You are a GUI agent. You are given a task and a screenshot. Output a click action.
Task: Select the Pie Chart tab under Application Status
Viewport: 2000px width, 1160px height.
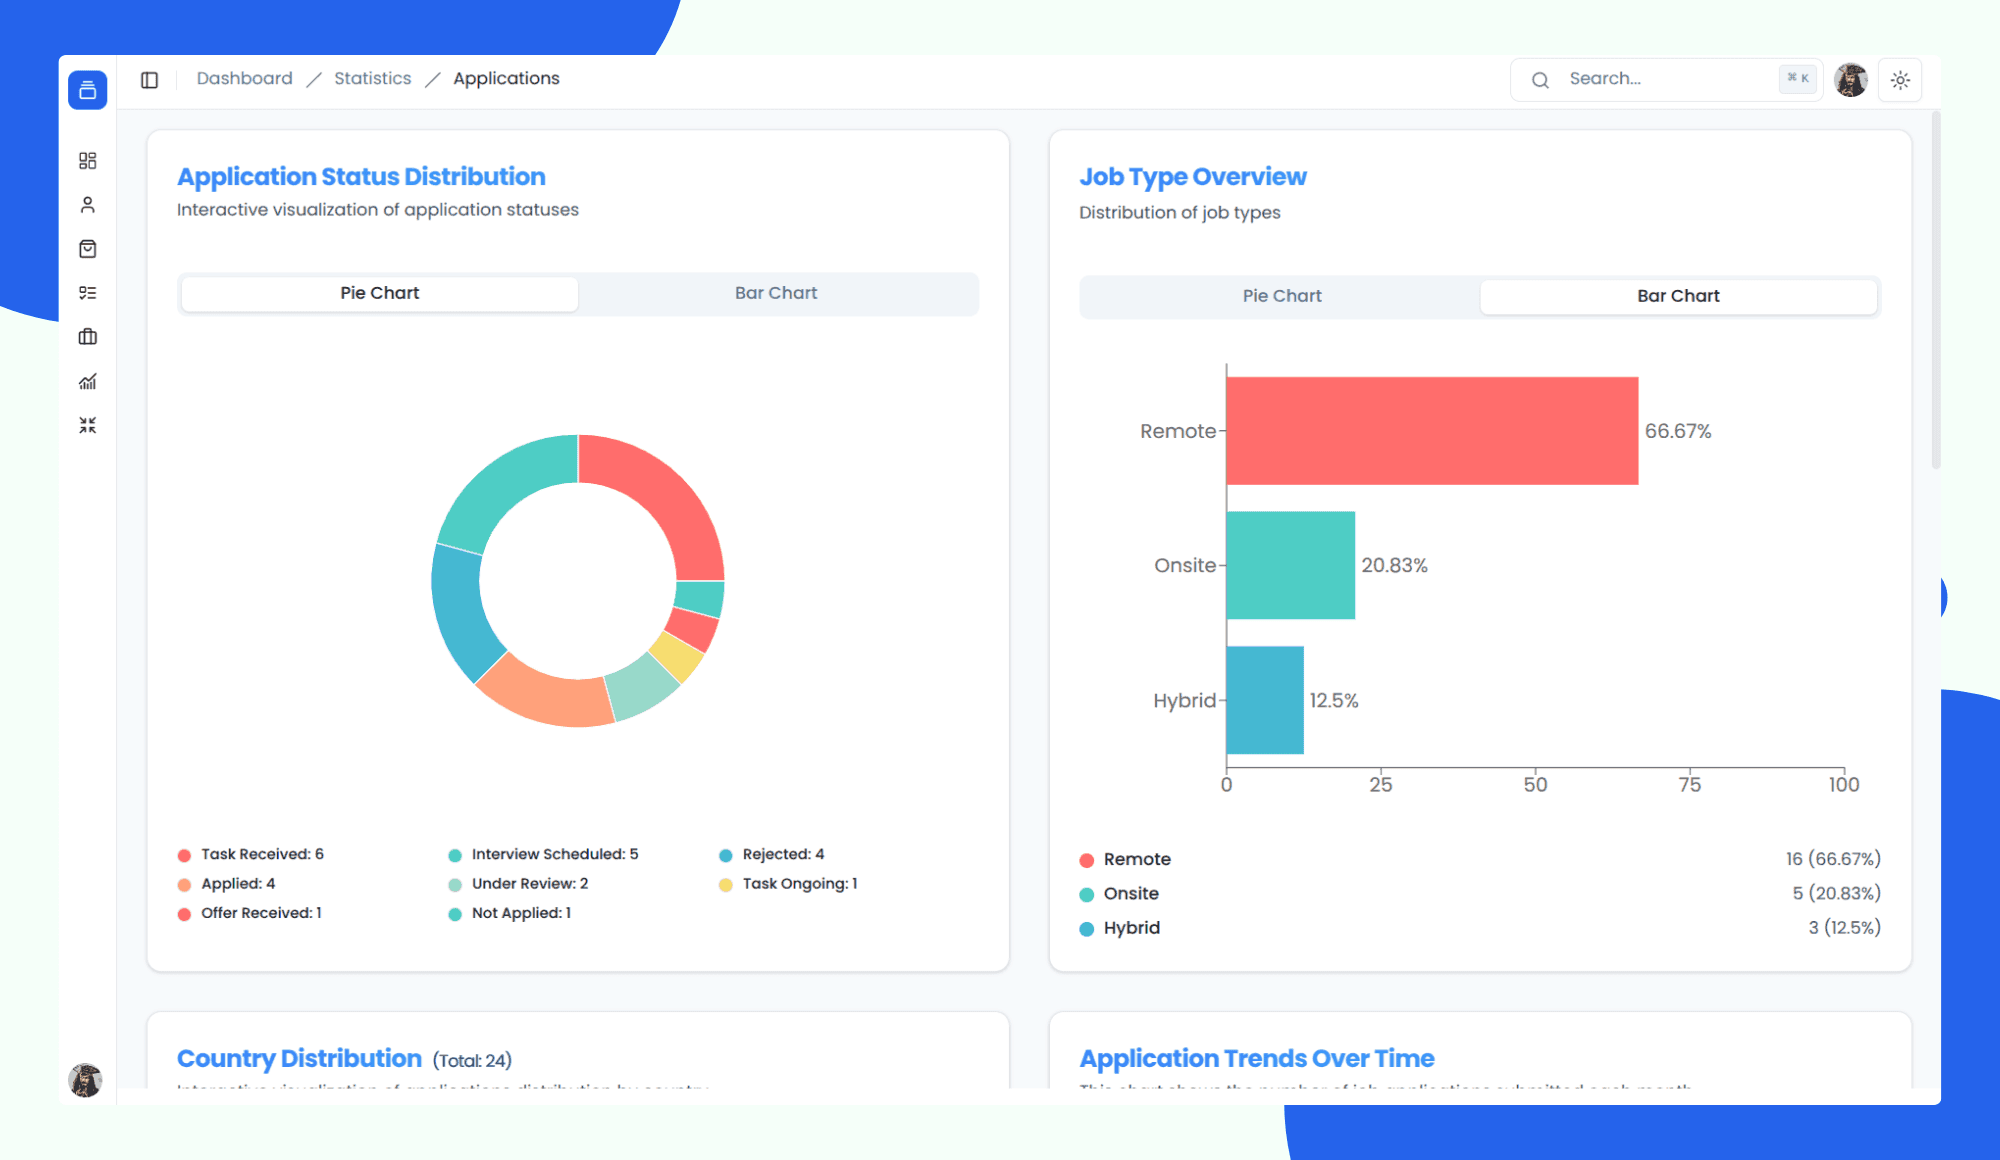pos(378,292)
